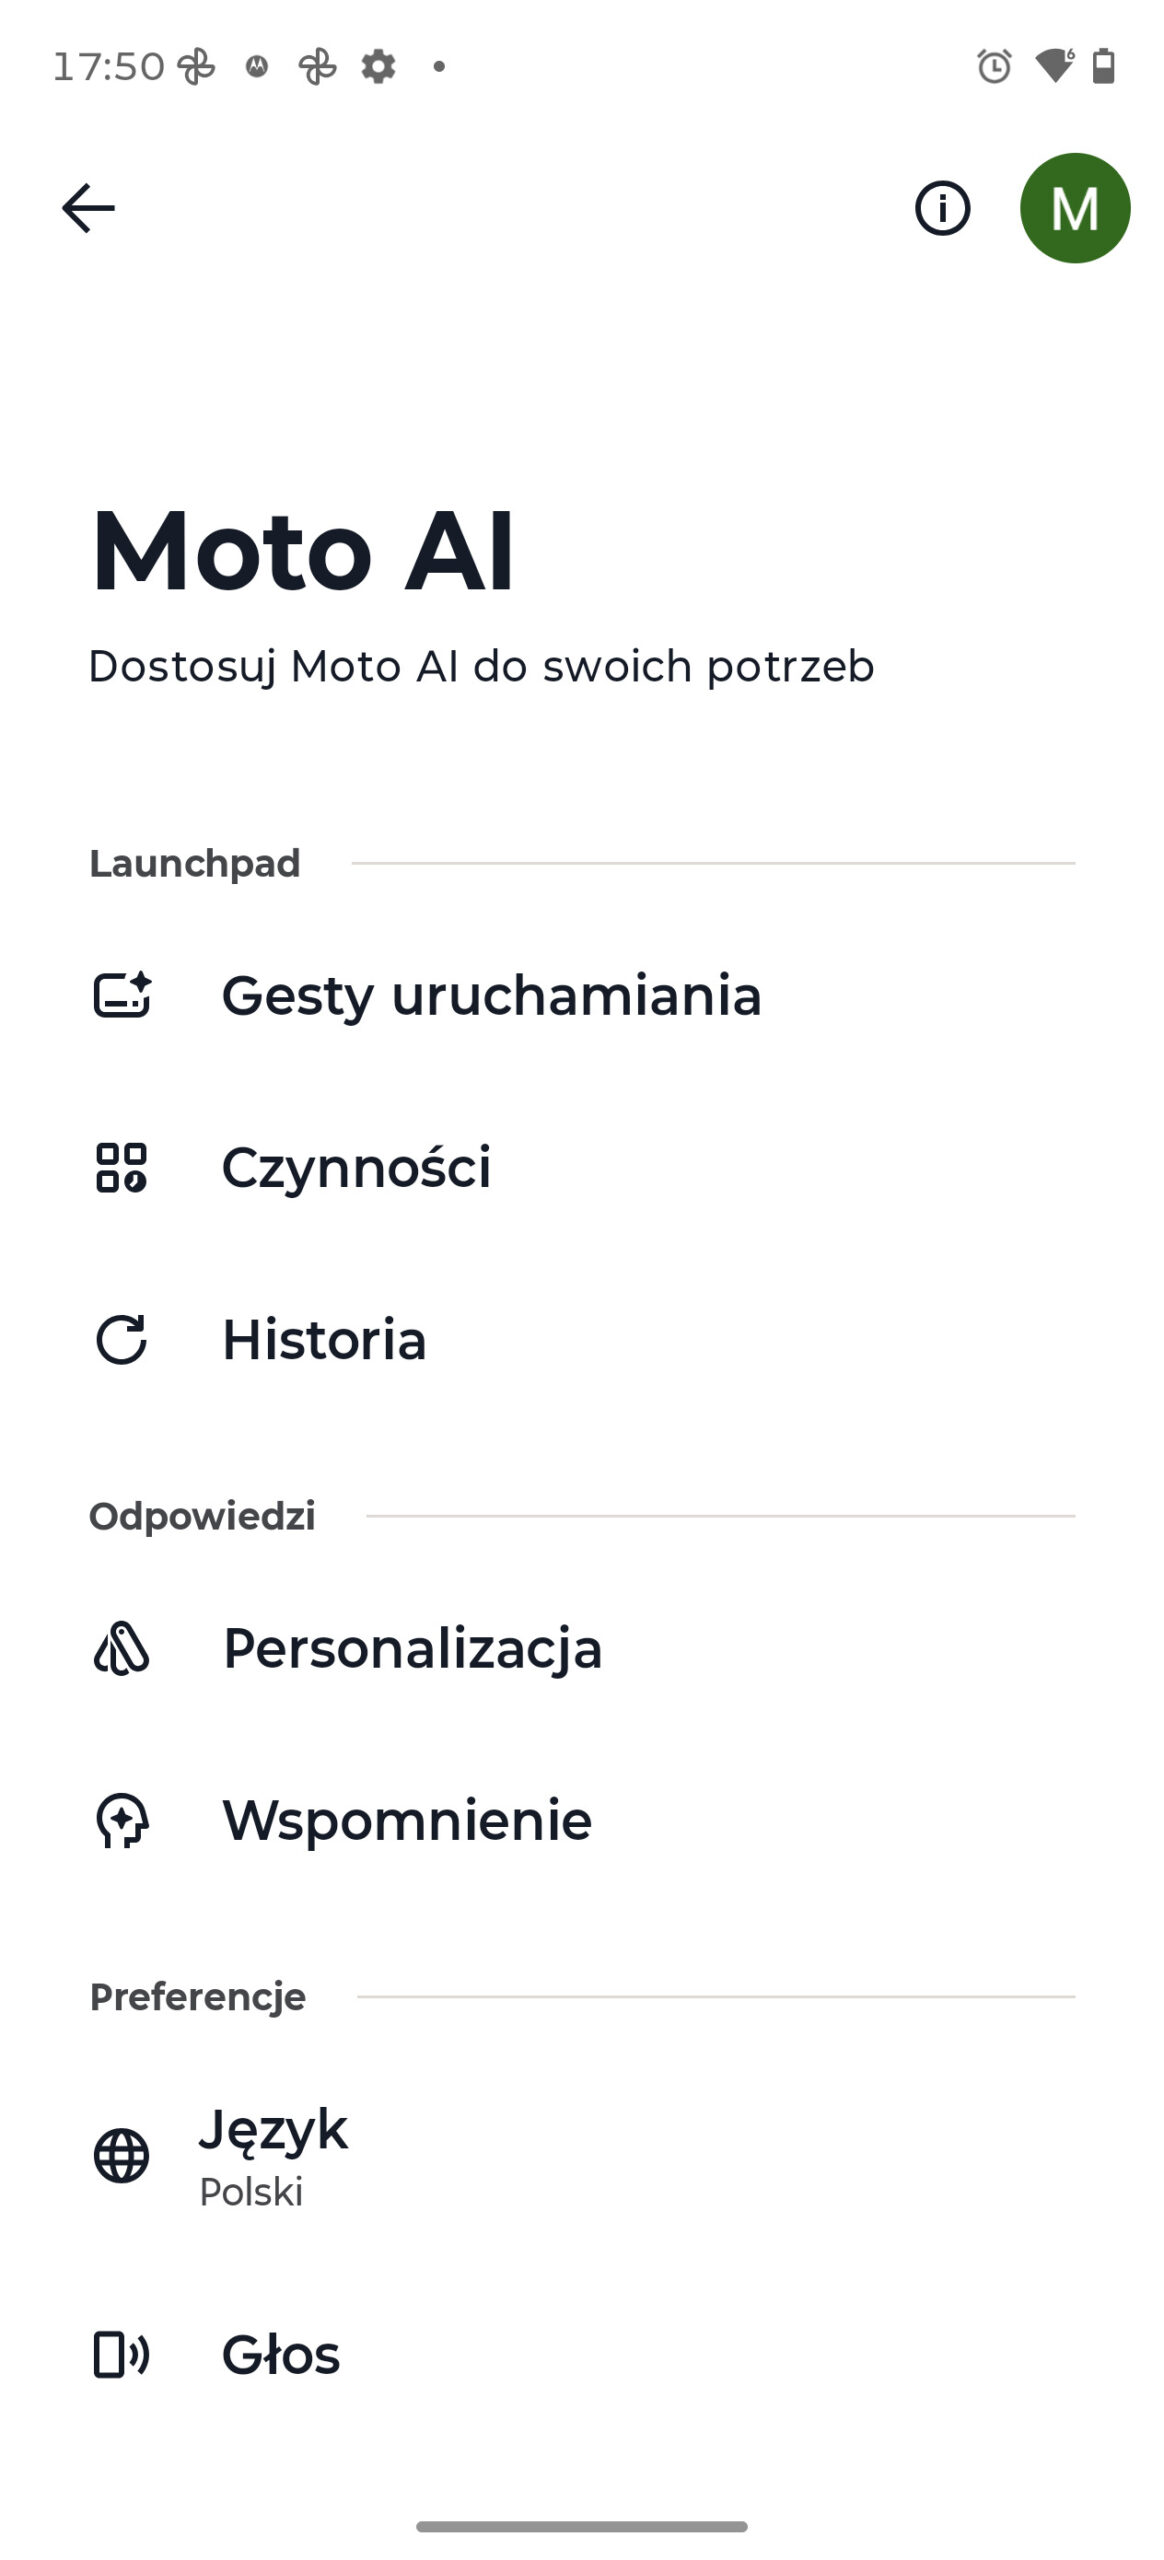
Task: Tap the back arrow icon
Action: pos(88,208)
